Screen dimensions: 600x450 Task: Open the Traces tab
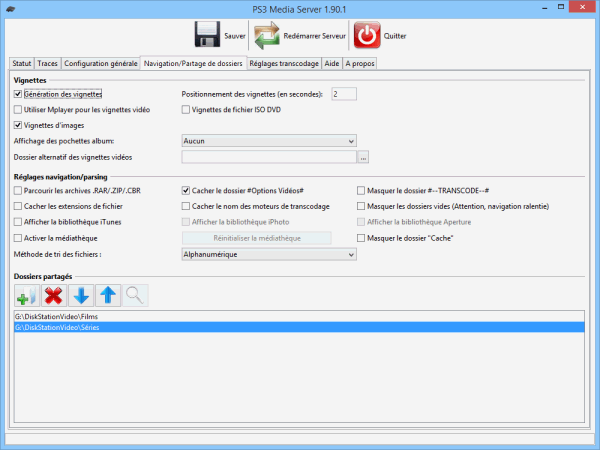click(48, 63)
